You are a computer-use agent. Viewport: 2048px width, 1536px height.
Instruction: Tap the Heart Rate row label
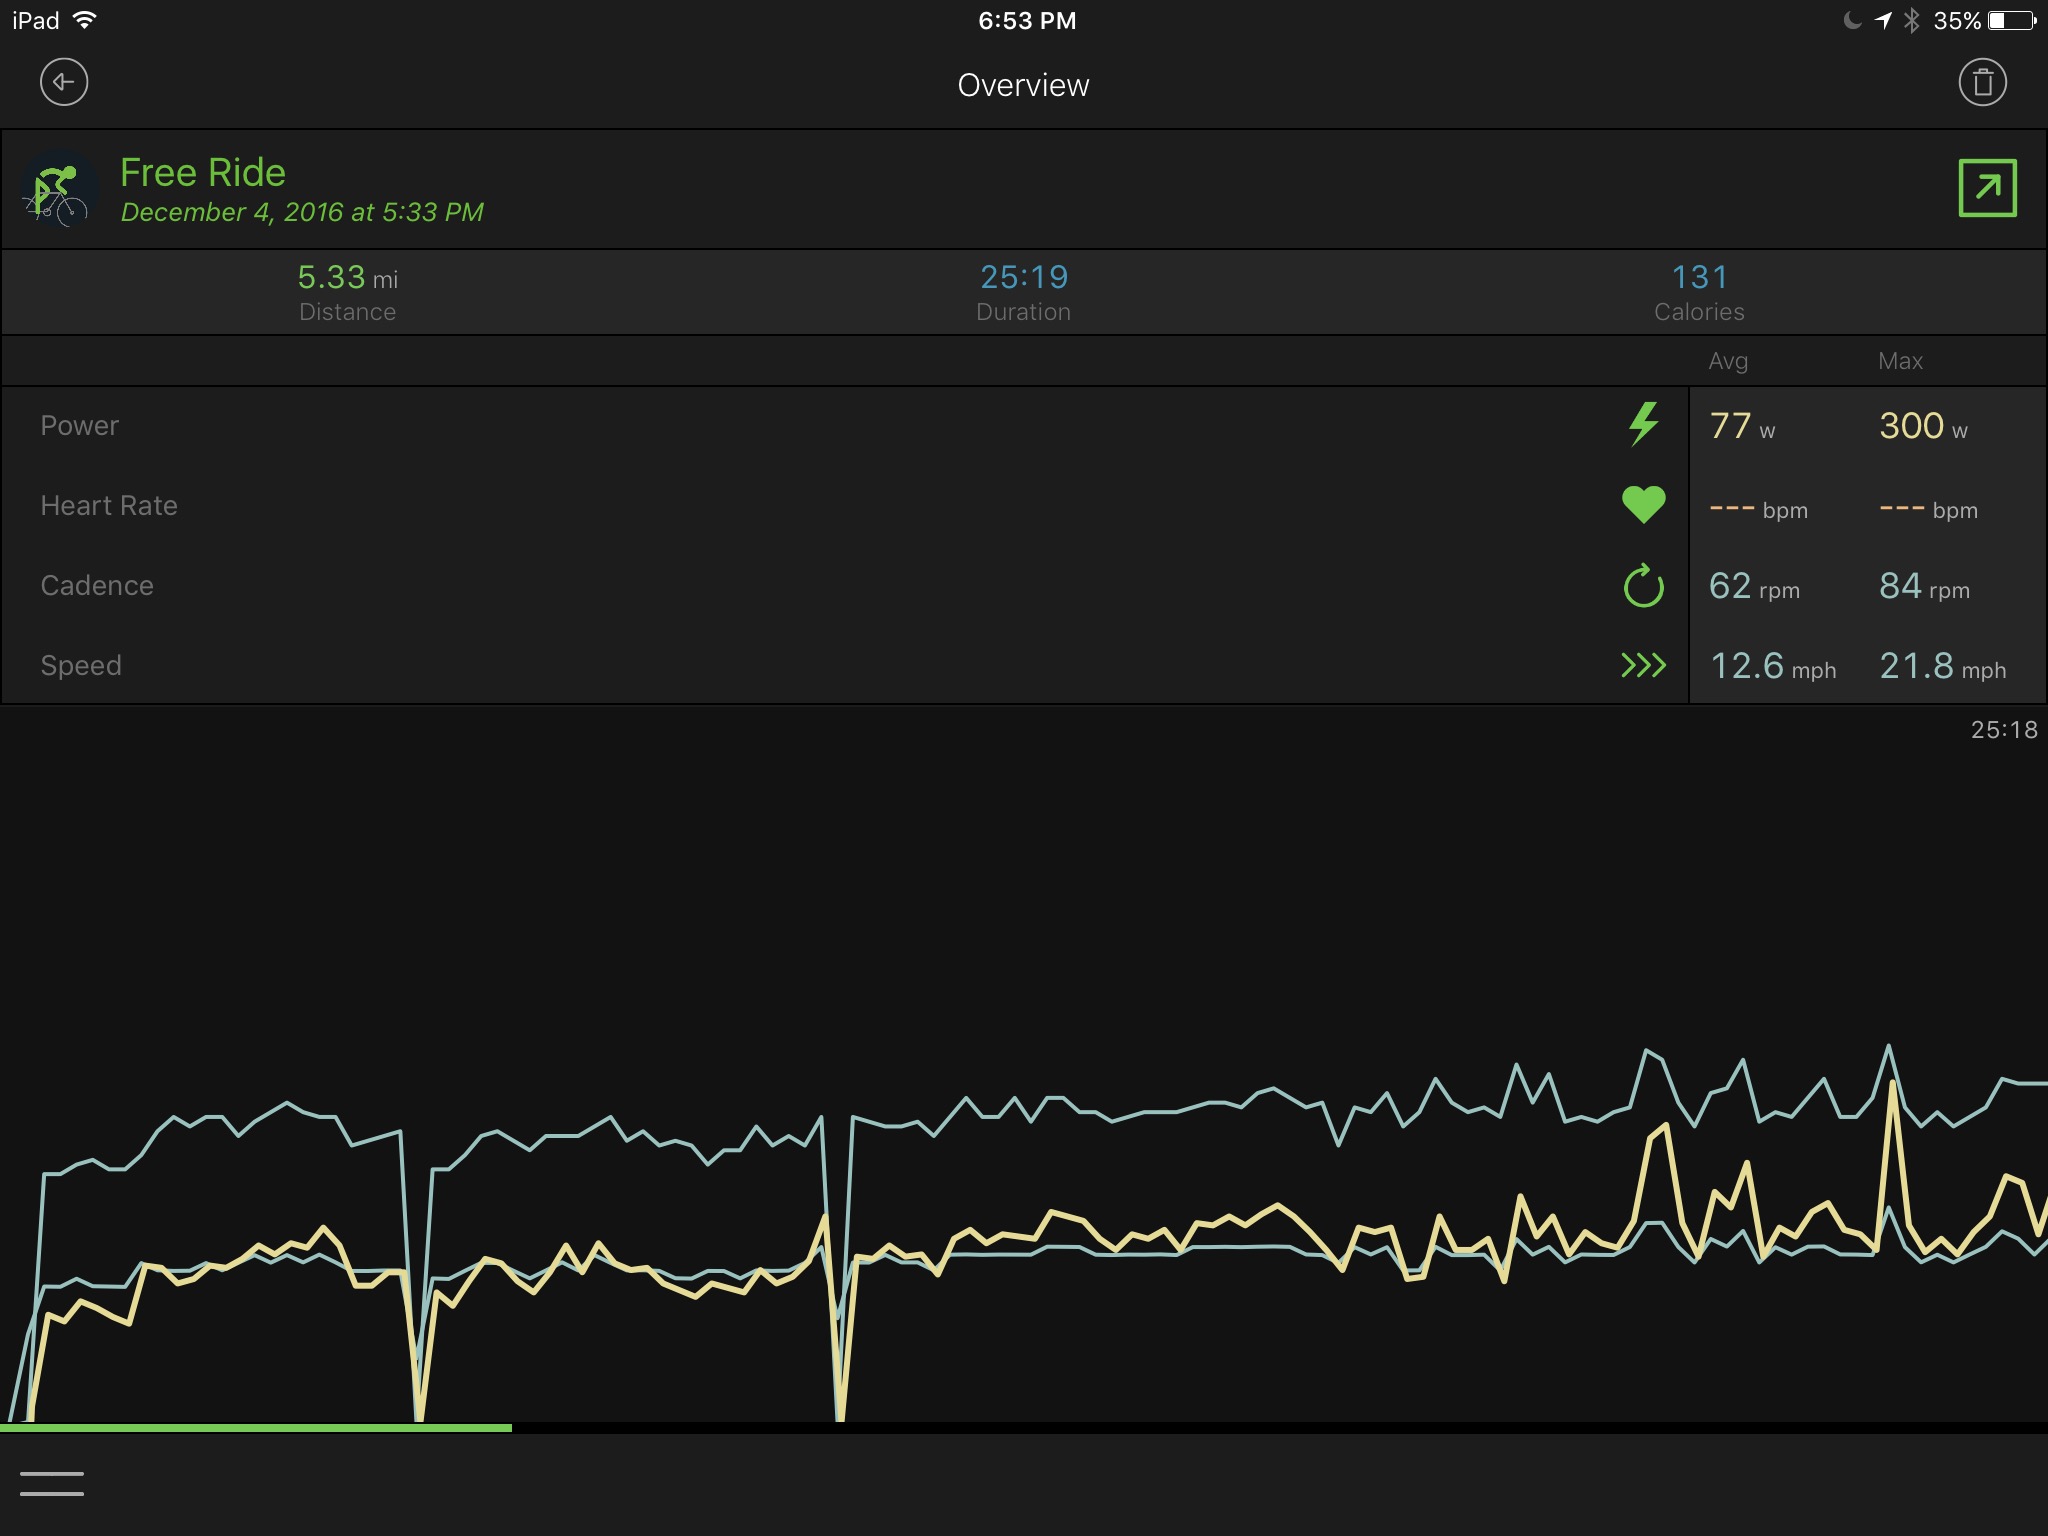coord(109,505)
